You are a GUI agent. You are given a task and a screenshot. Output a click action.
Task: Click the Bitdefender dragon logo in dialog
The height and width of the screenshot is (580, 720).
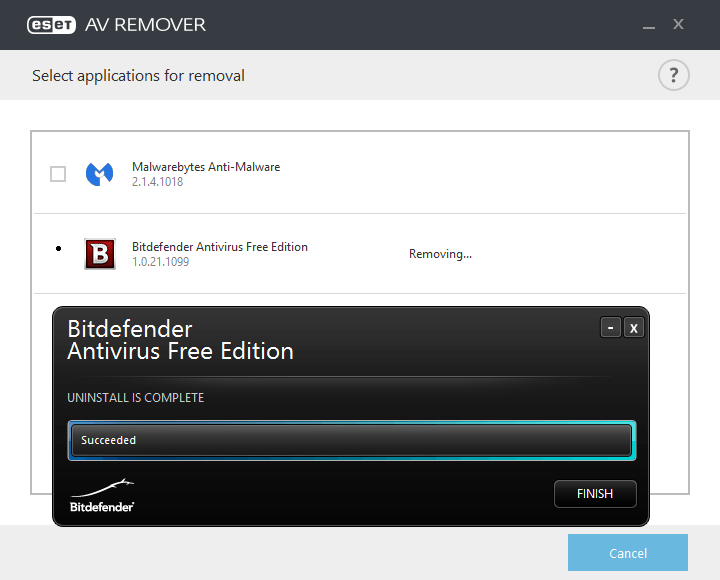click(102, 496)
